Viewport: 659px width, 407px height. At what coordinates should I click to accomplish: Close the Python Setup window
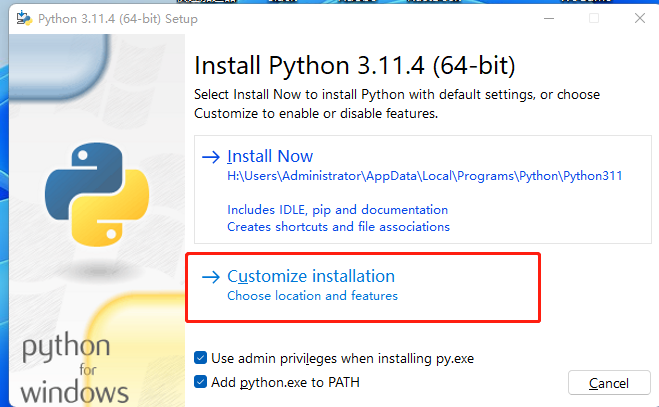(x=640, y=18)
